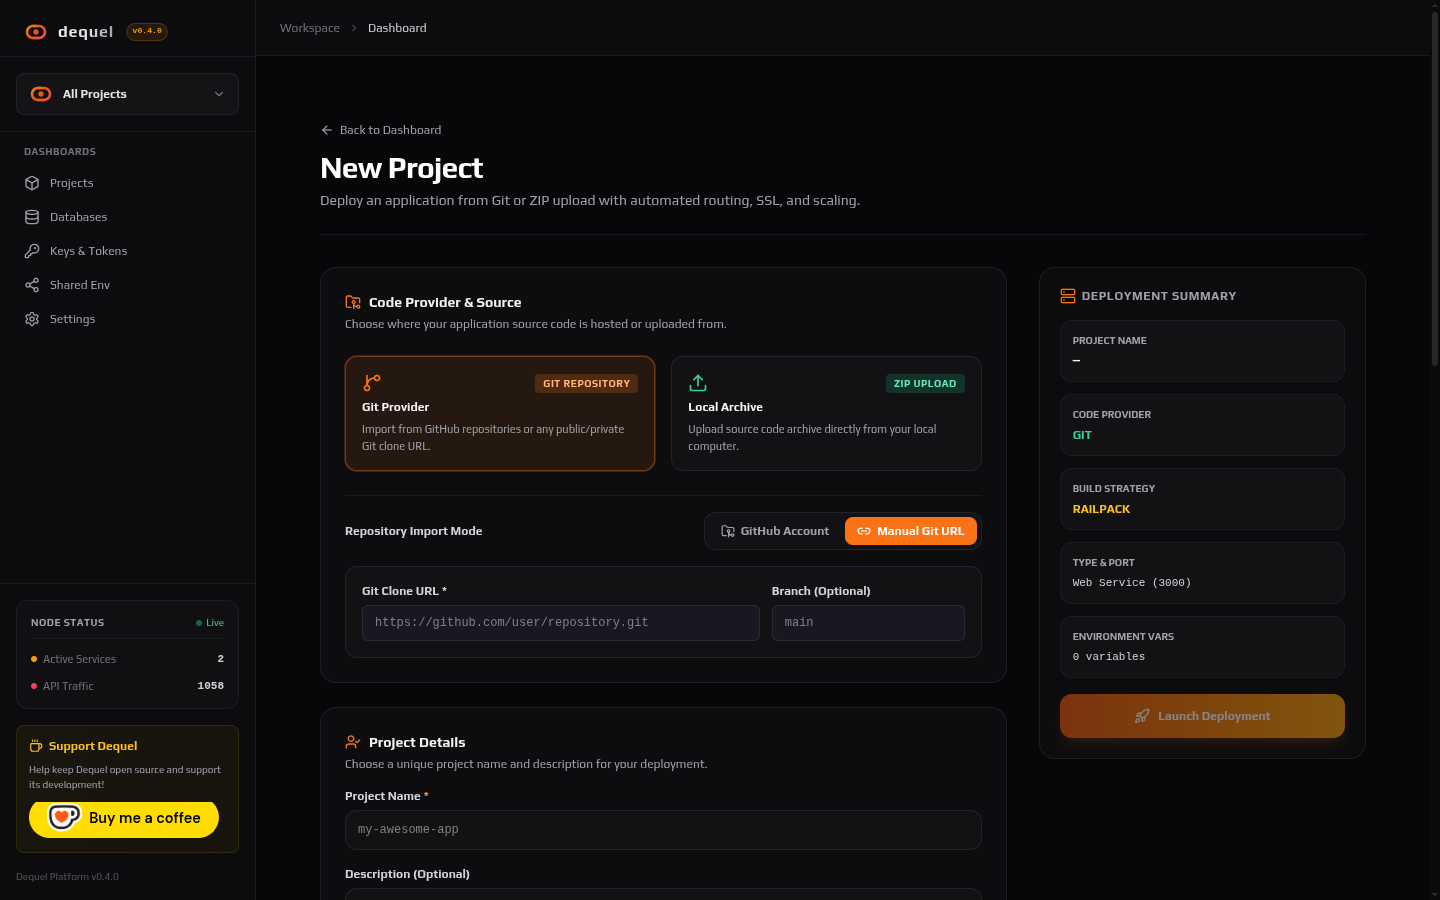This screenshot has height=900, width=1440.
Task: Click the Description (Optional) label
Action: [x=407, y=874]
